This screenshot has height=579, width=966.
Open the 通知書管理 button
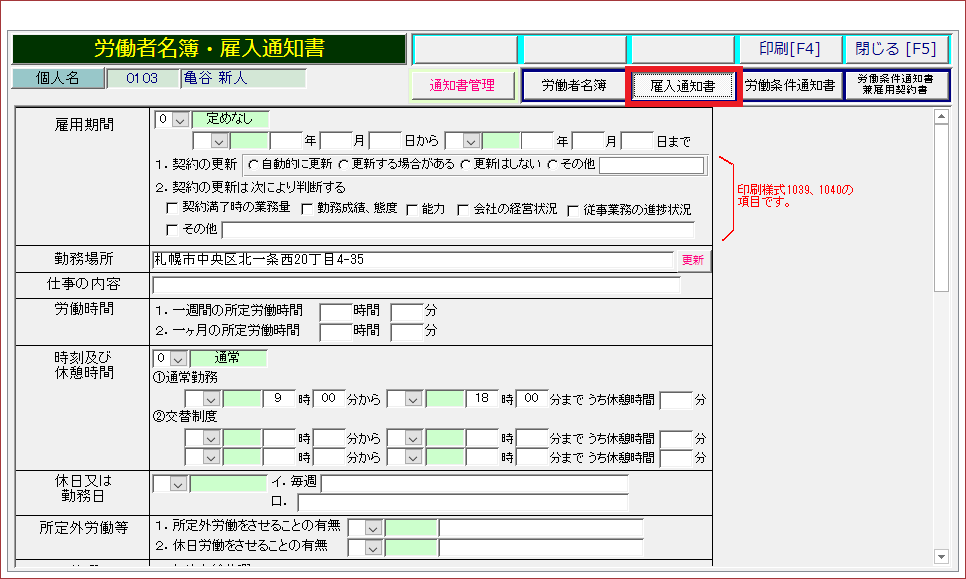pyautogui.click(x=462, y=86)
